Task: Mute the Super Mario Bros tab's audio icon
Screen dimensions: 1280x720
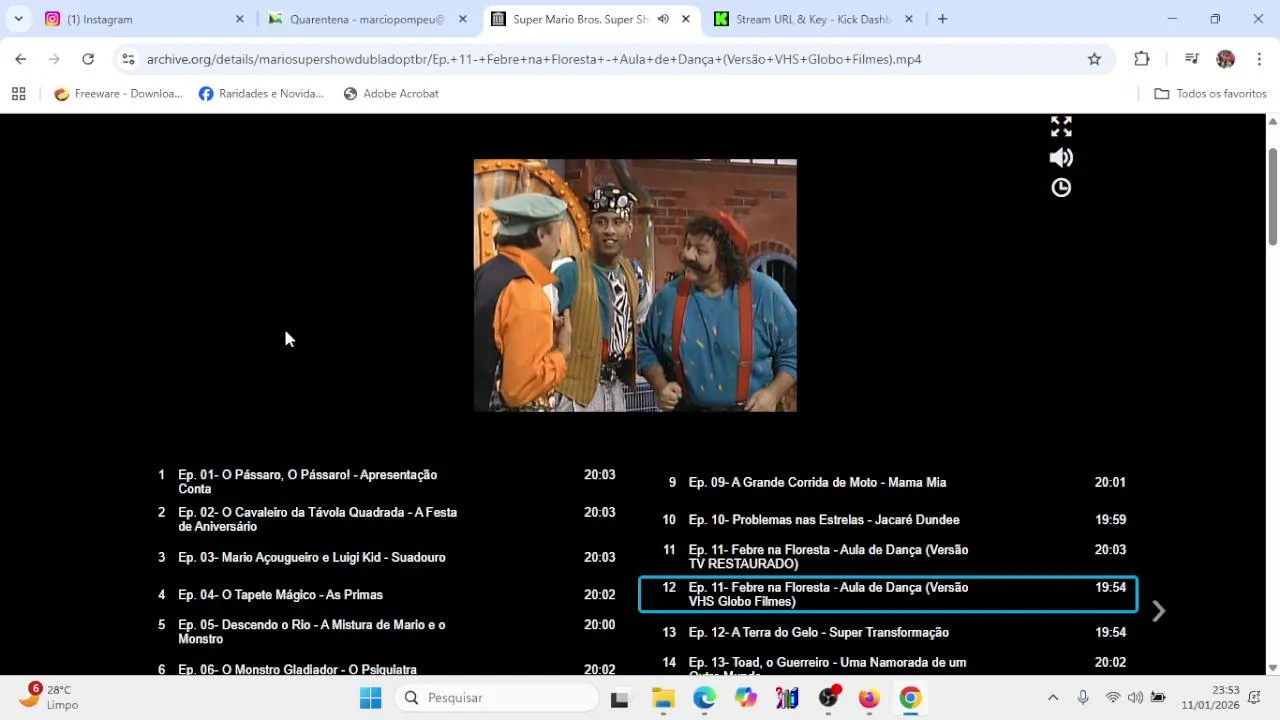Action: [663, 19]
